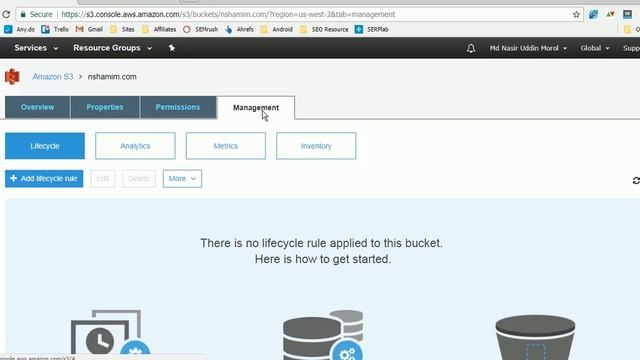Viewport: 640px width, 360px height.
Task: Click the Amazon S3 logo icon
Action: (x=12, y=77)
